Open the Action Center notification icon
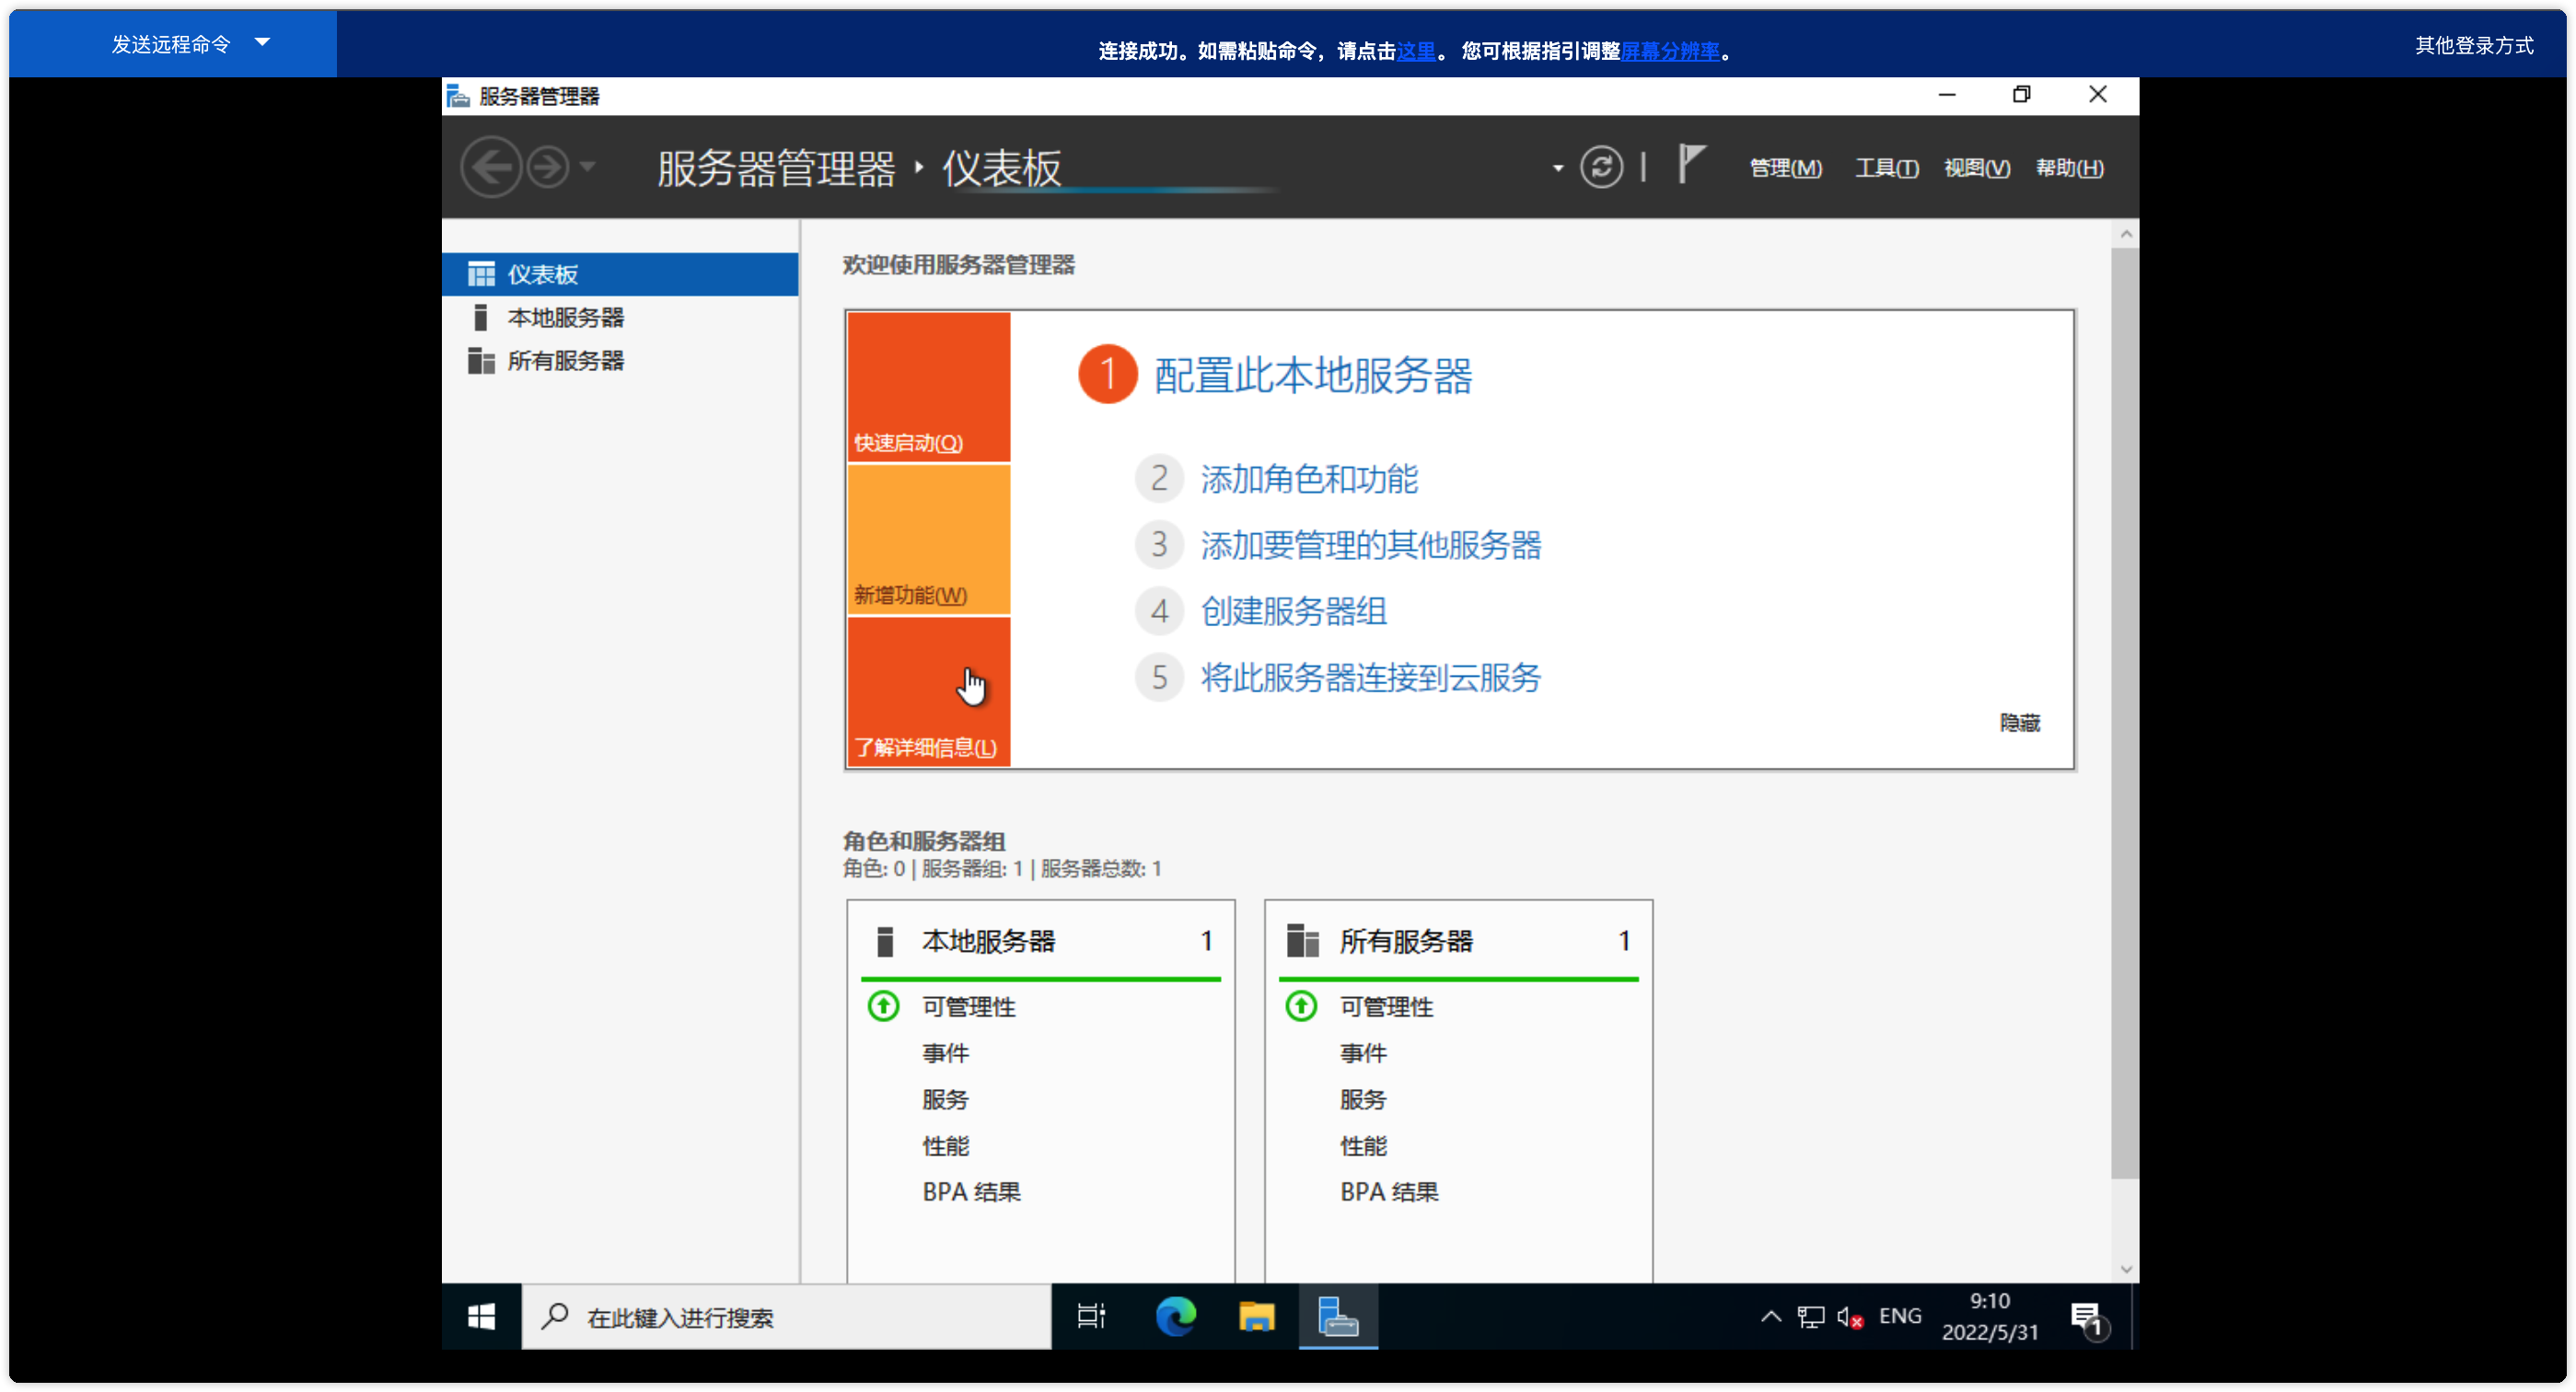Image resolution: width=2576 pixels, height=1392 pixels. 2089,1318
